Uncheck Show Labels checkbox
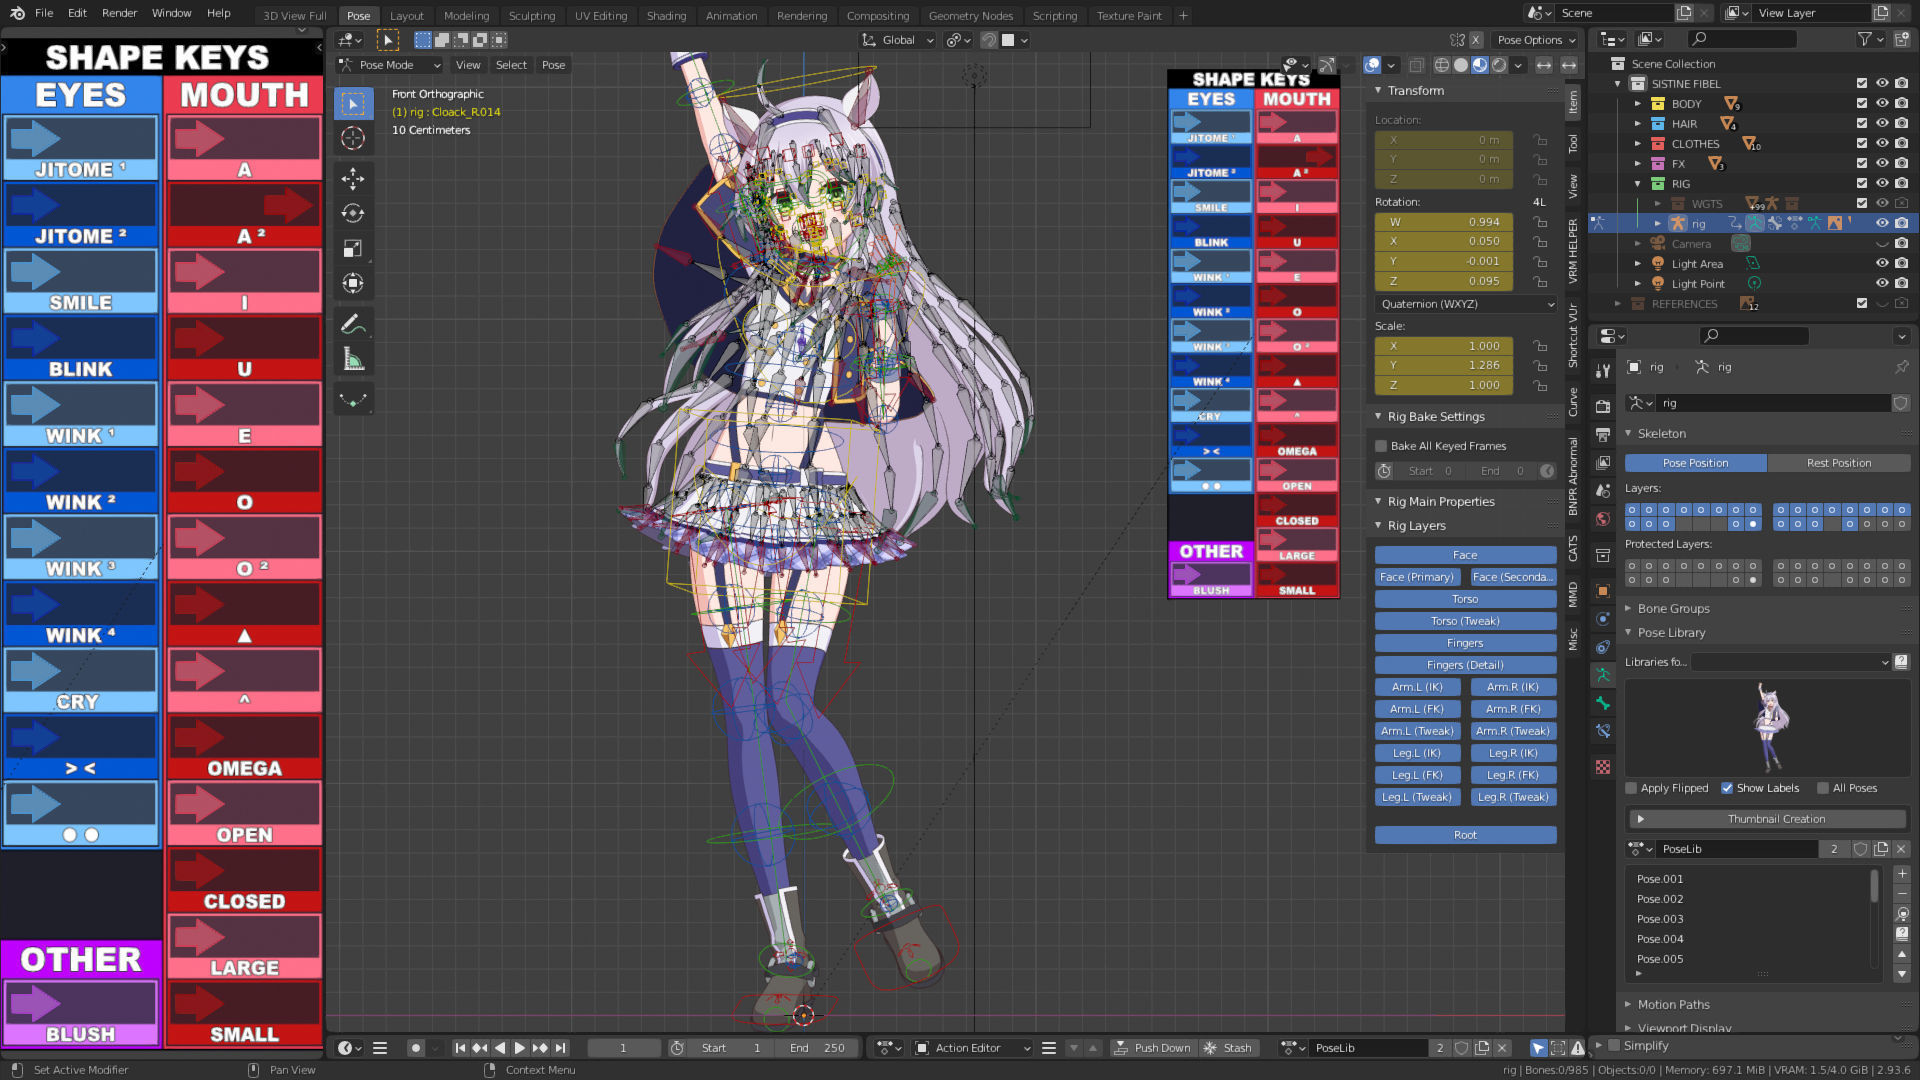Screen dimensions: 1920x1080 coord(1727,788)
